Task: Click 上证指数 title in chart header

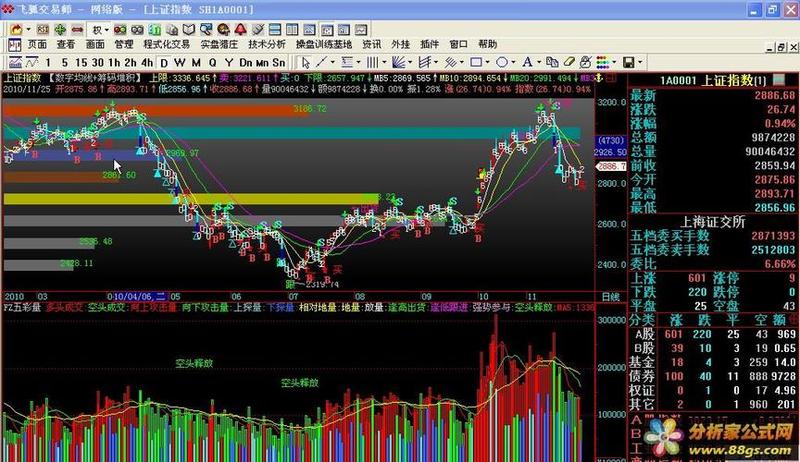Action: coord(22,78)
